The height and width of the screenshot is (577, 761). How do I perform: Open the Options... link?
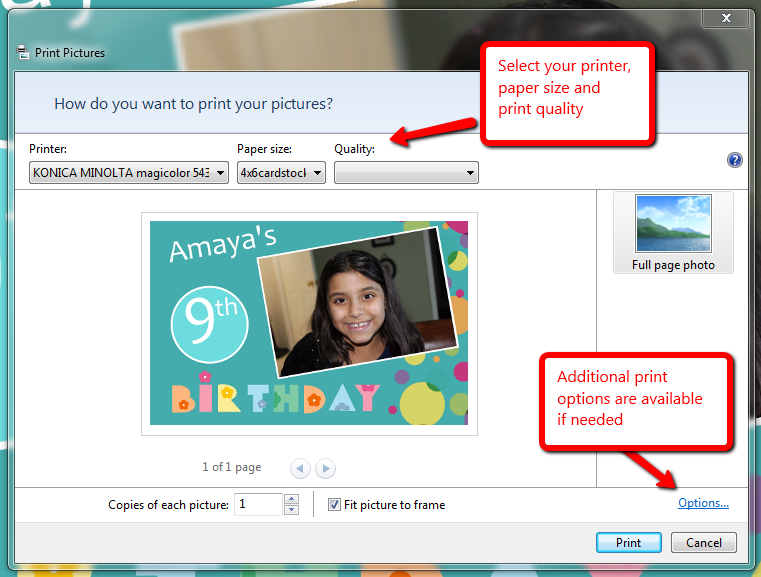pos(703,503)
